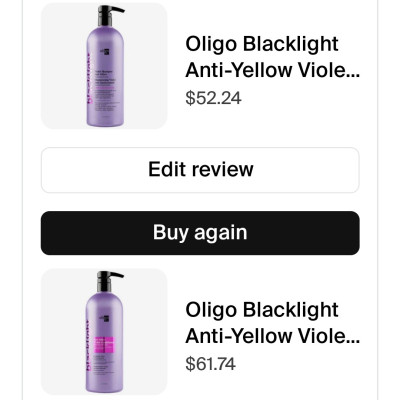Click the small square logo on first bottle
Screen dimensions: 400x400
pos(104,52)
